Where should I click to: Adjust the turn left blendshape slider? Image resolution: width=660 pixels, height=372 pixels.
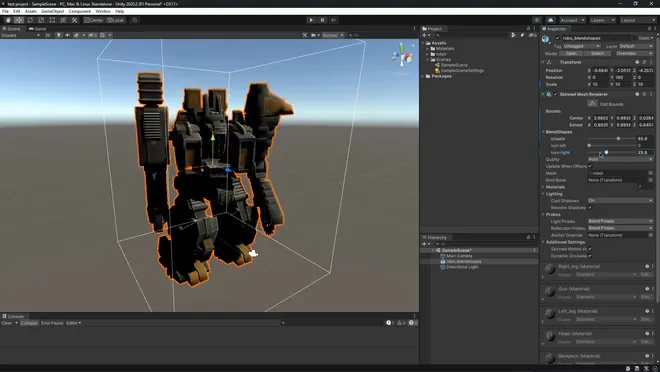(x=612, y=146)
